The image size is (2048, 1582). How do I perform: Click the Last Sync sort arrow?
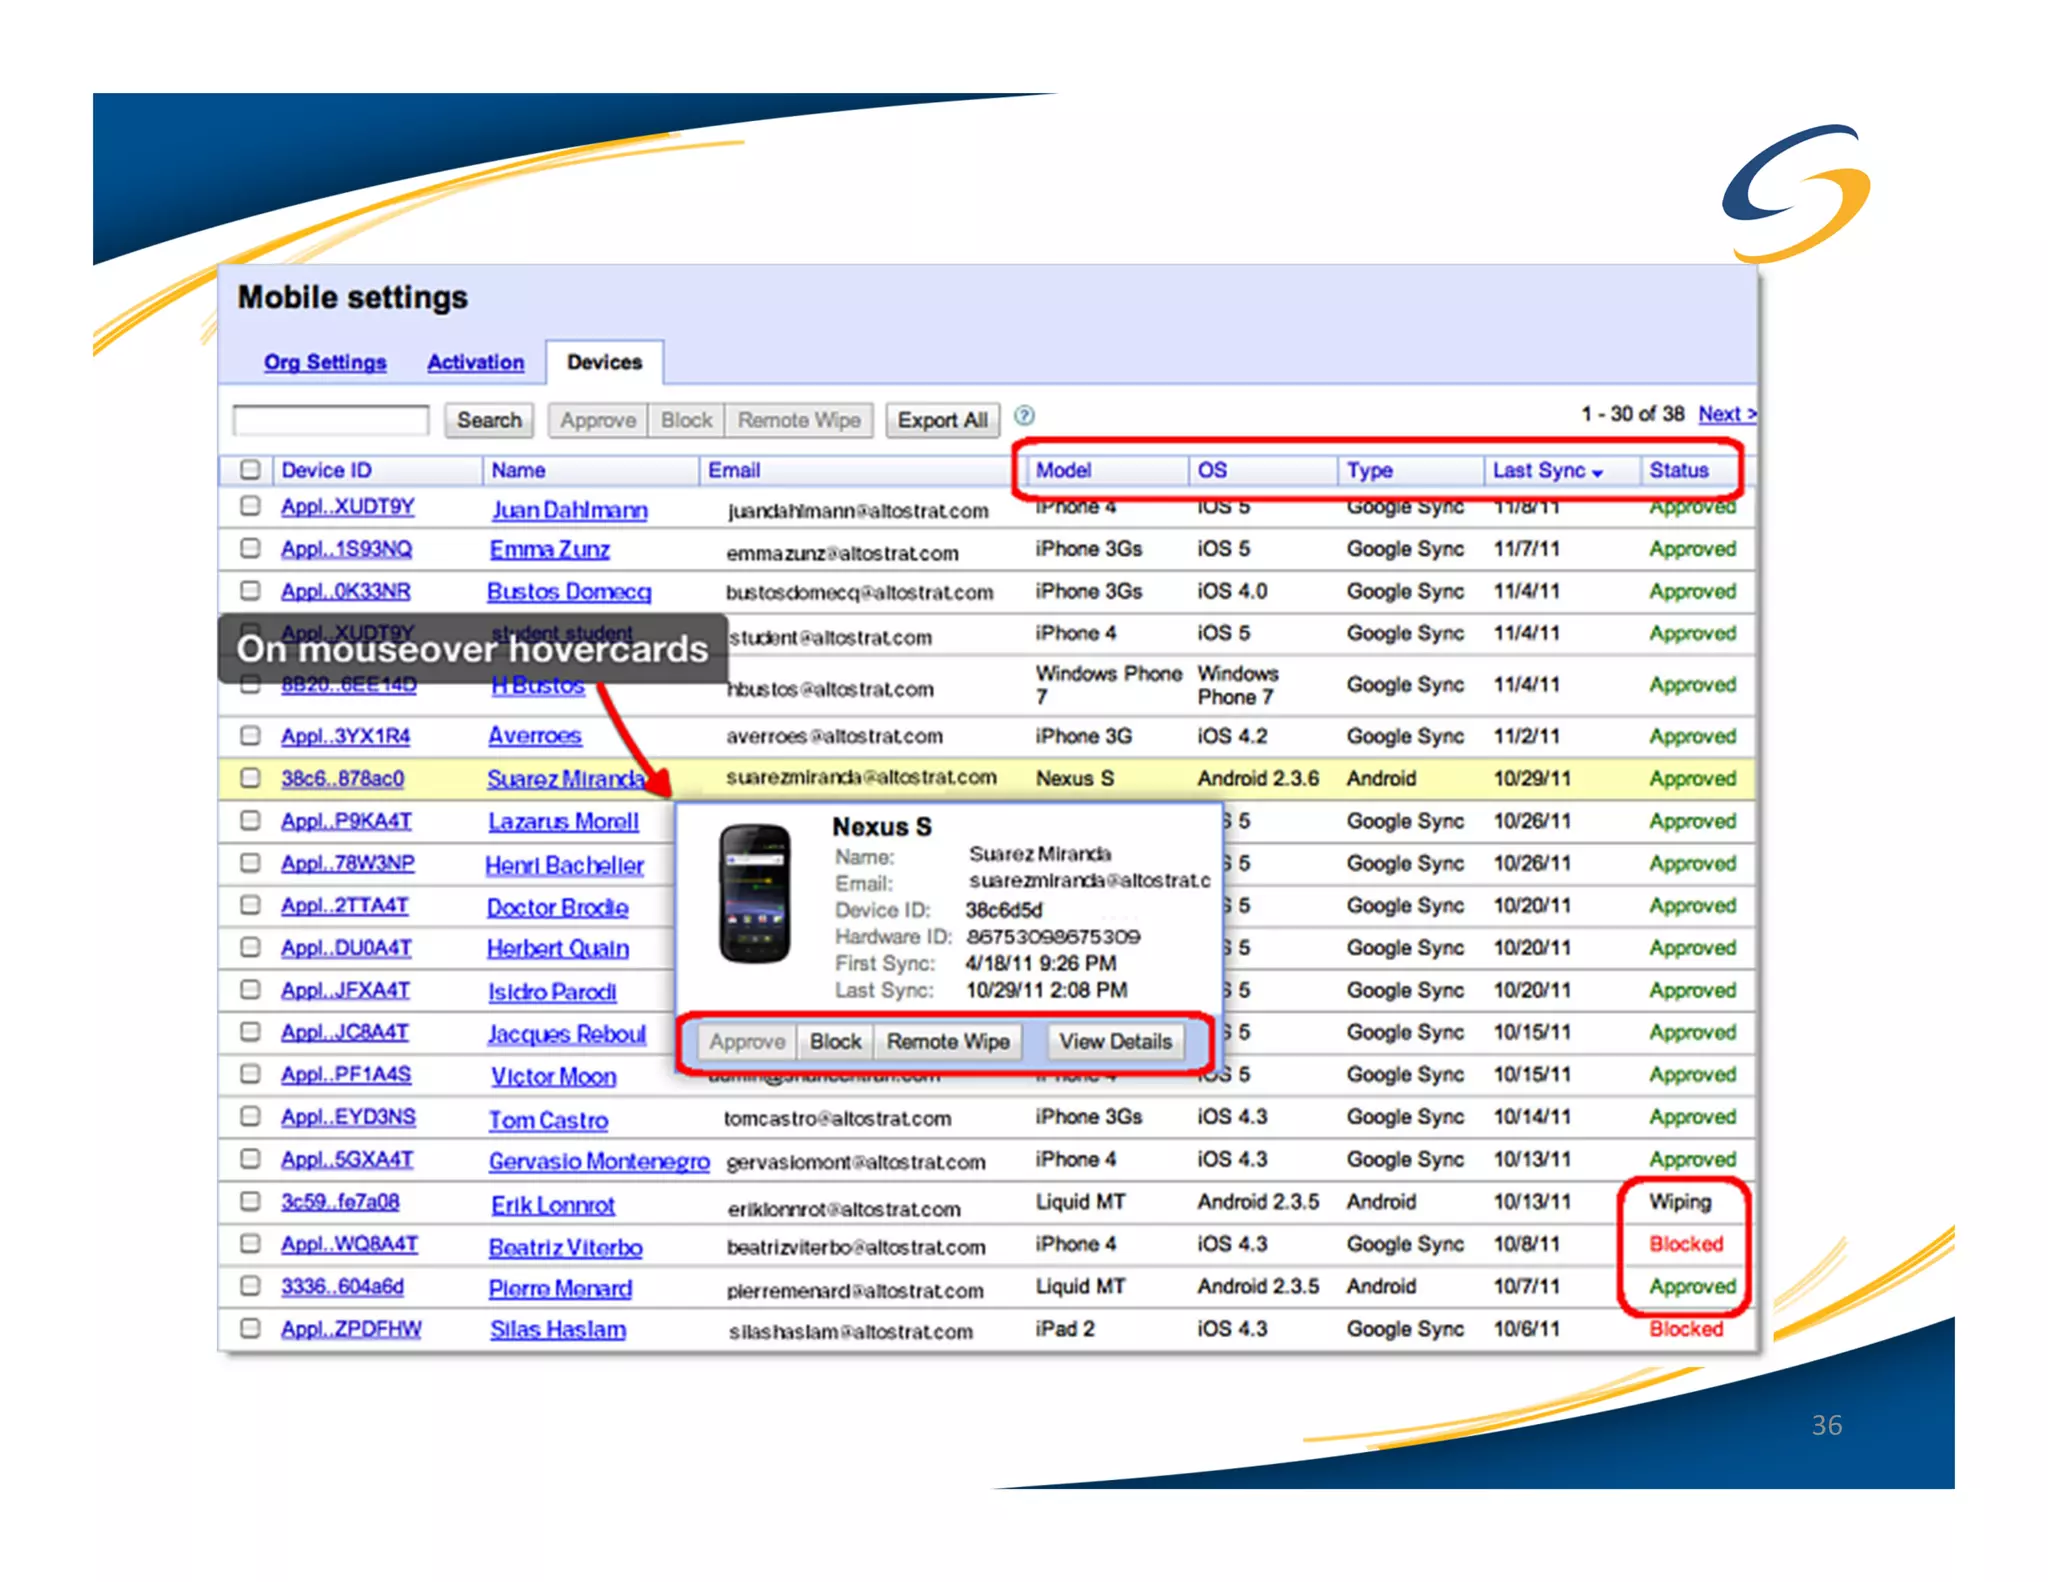[x=1597, y=473]
